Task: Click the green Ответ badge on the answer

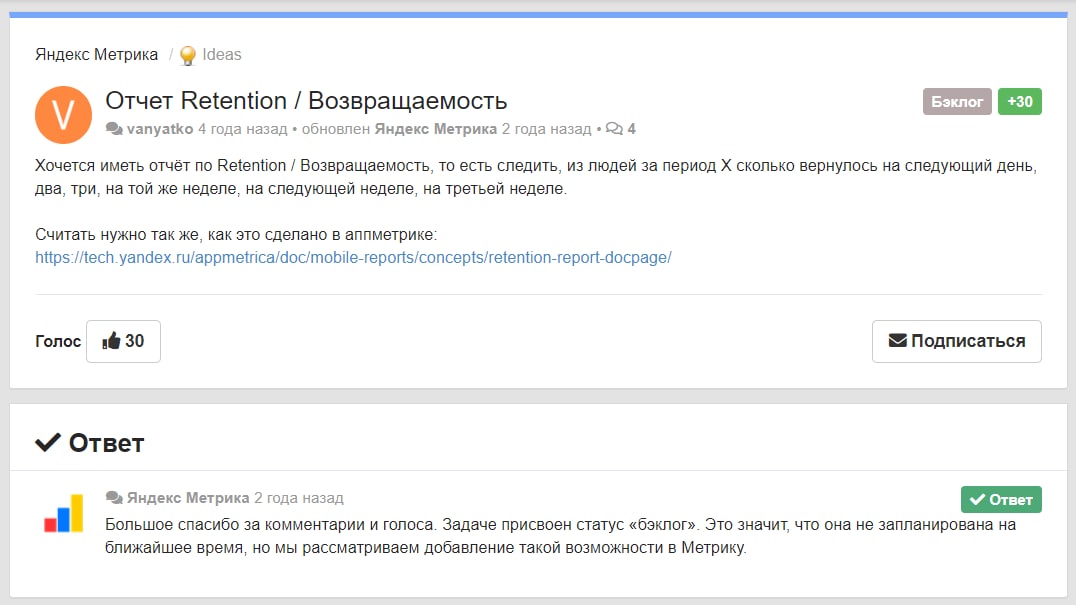Action: pyautogui.click(x=1001, y=499)
